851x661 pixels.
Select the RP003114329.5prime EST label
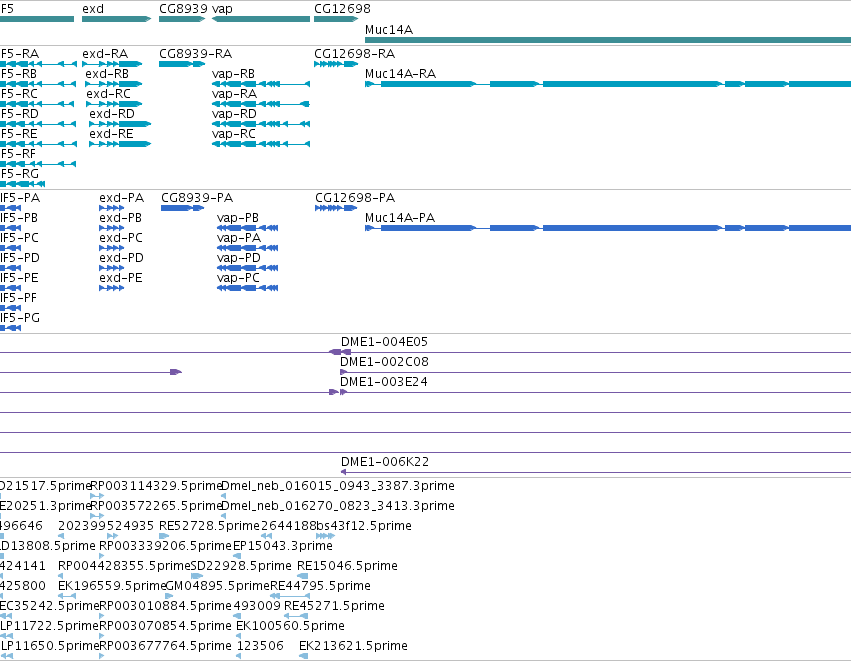(x=156, y=486)
